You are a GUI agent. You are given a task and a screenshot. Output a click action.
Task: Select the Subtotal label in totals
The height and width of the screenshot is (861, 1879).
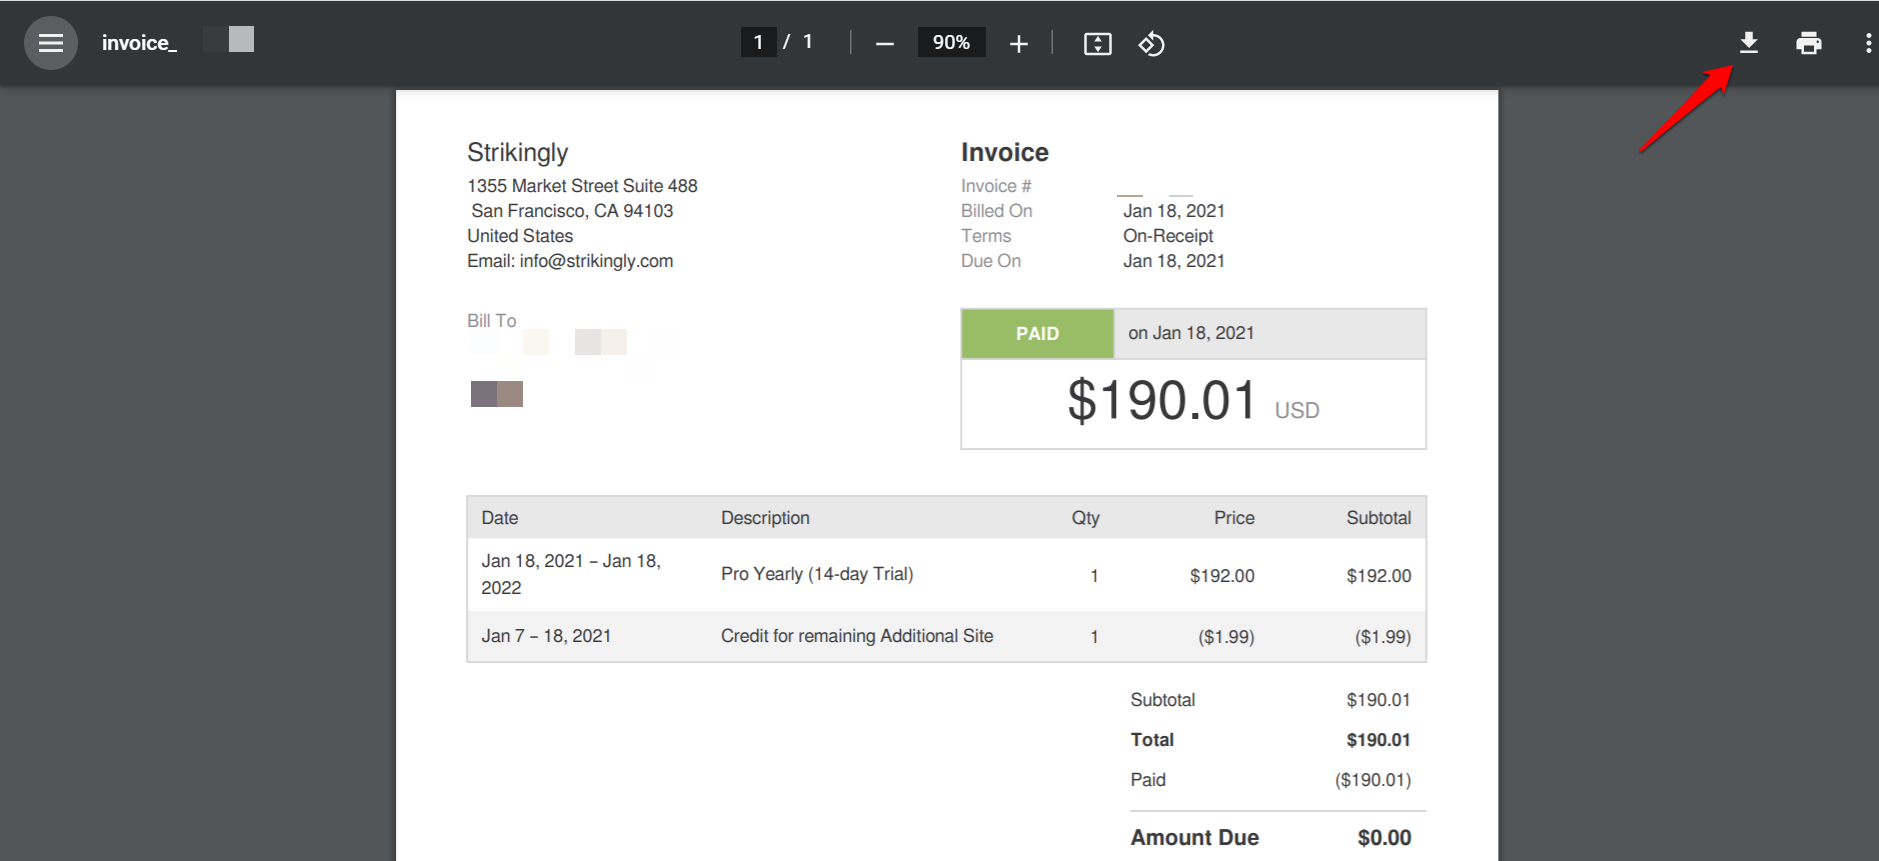click(x=1163, y=700)
